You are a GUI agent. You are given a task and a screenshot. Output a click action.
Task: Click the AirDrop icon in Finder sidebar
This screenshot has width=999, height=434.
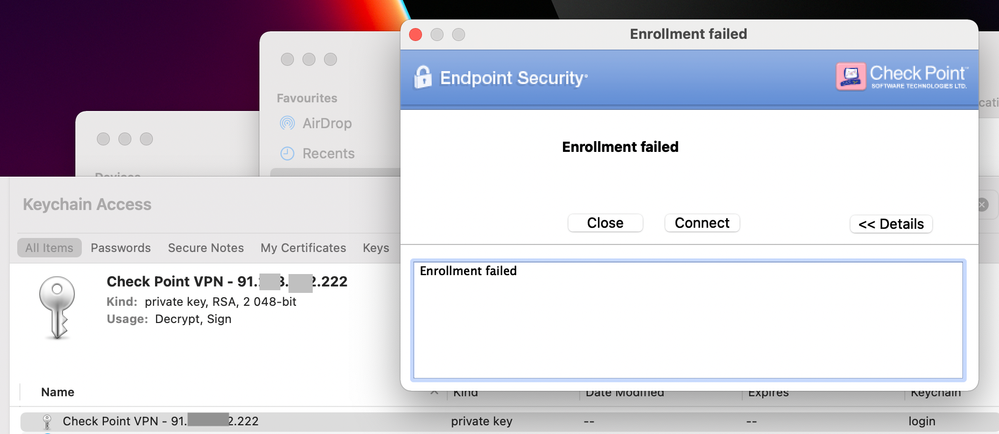point(288,124)
